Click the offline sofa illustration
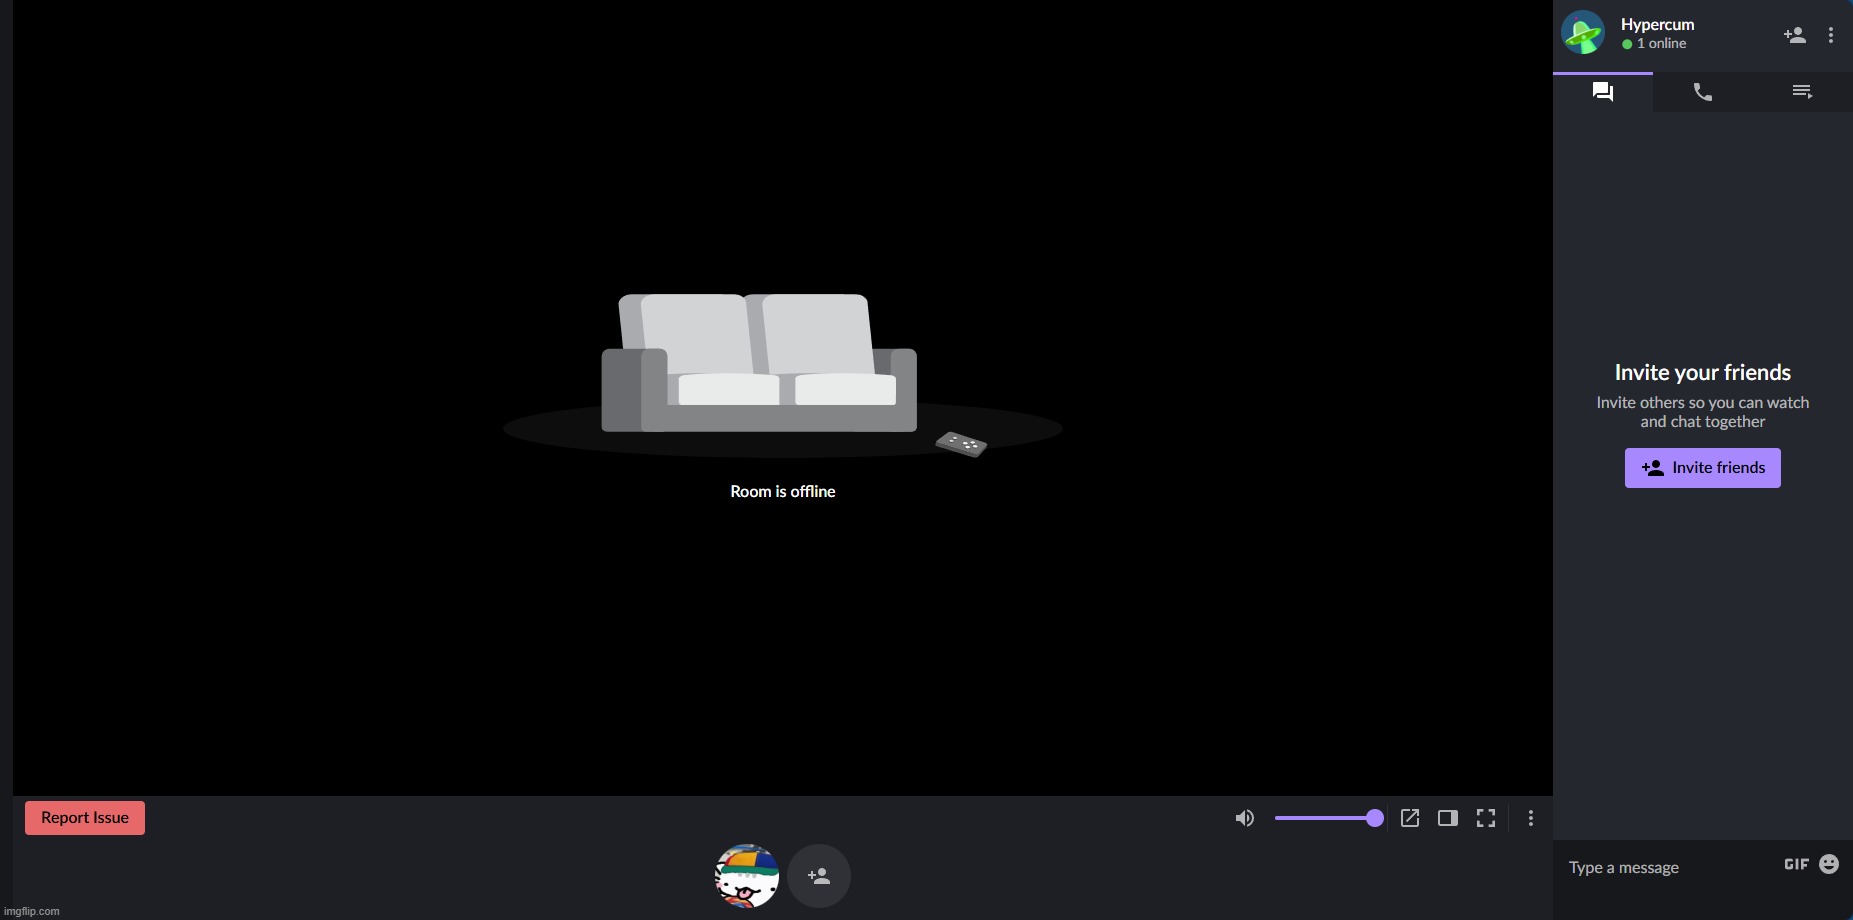The width and height of the screenshot is (1853, 920). point(760,365)
